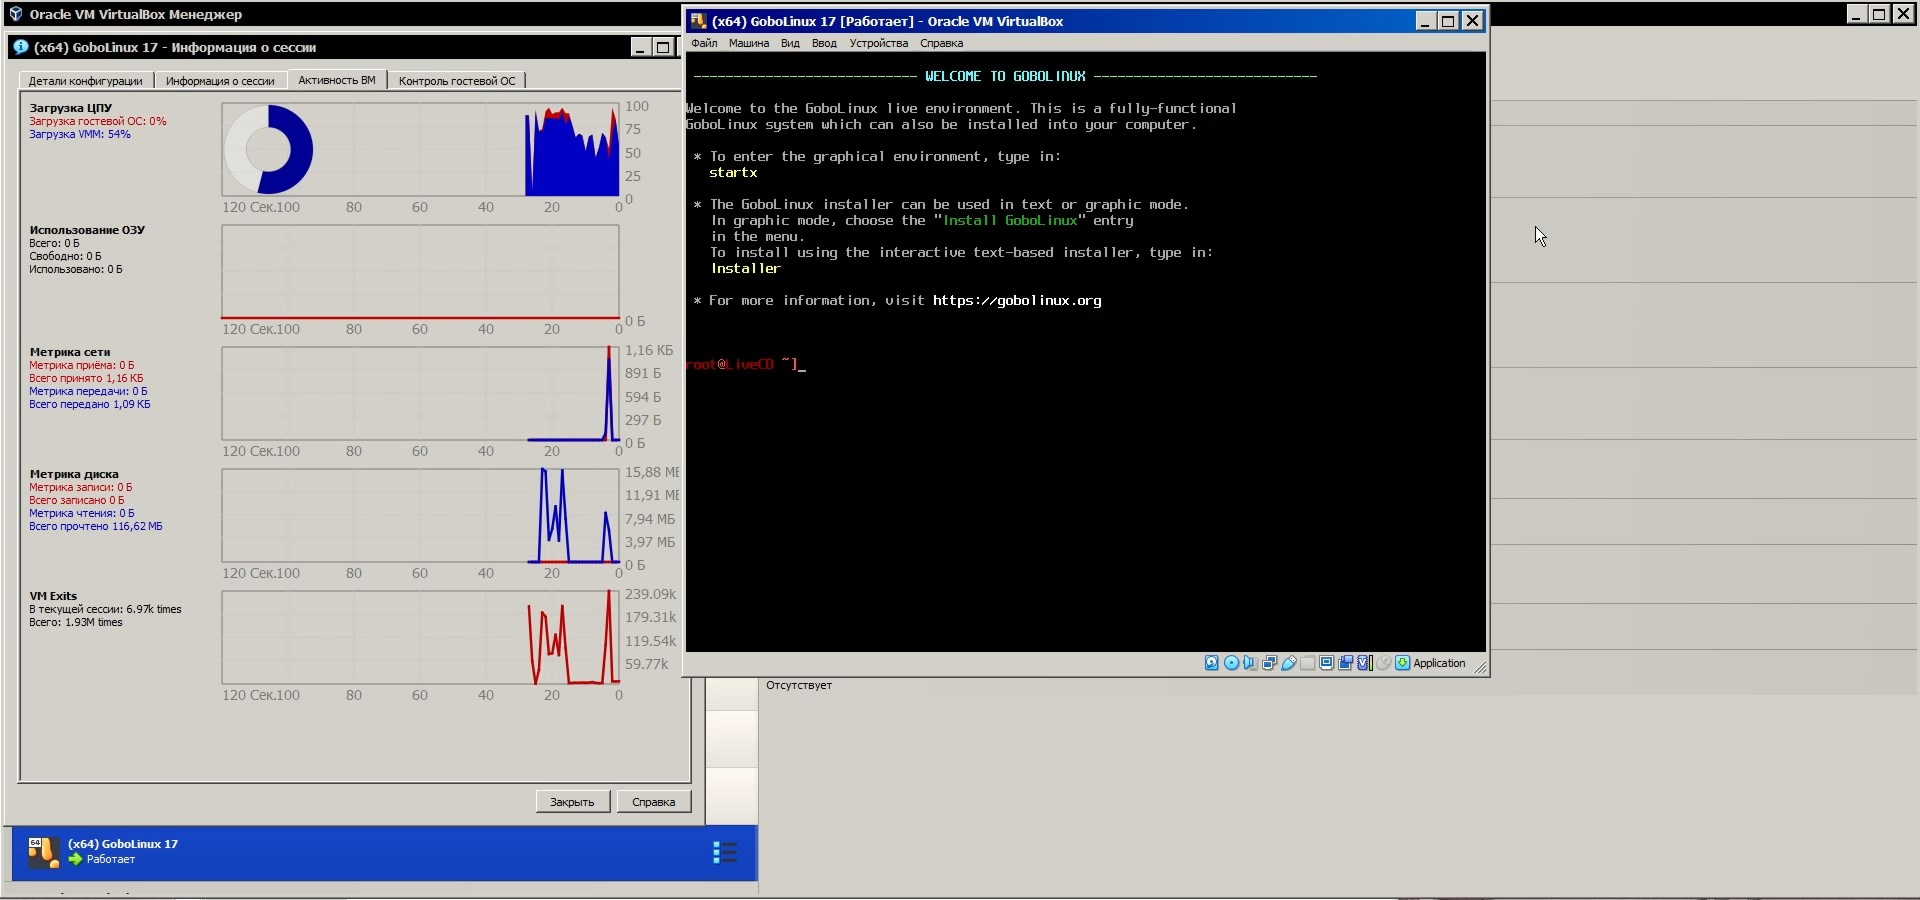
Task: Click the display monitor status bar icon
Action: click(1326, 663)
